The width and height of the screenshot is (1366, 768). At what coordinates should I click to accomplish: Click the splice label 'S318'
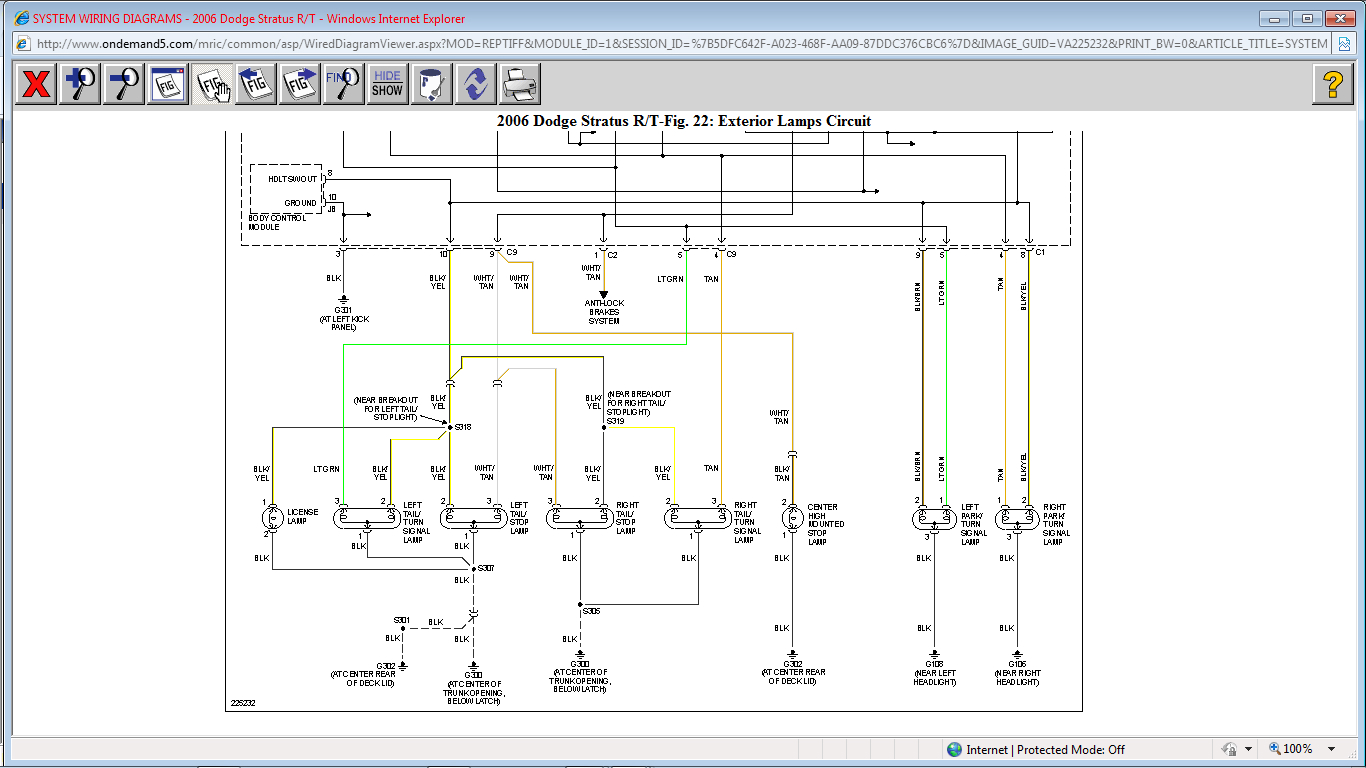tap(462, 427)
